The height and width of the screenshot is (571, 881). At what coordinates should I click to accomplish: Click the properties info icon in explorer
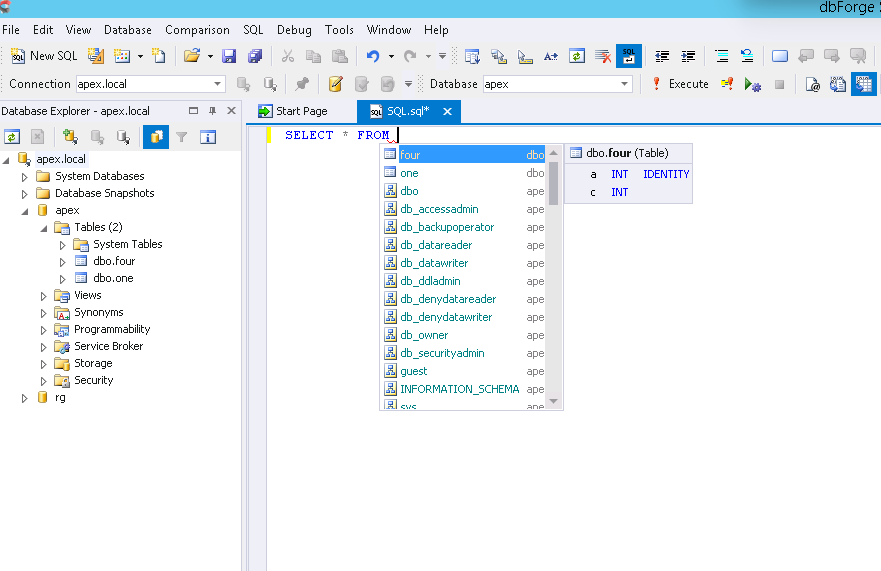[x=208, y=137]
